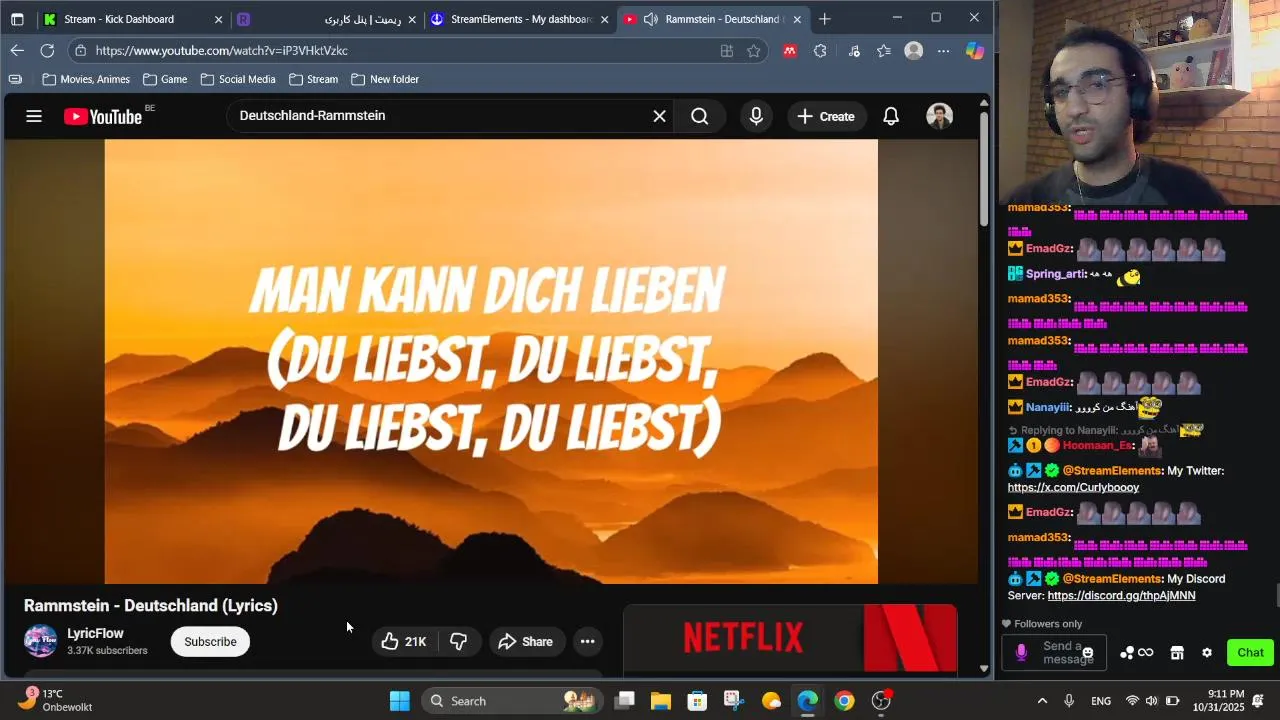Dislike the Rammstein video
This screenshot has width=1280, height=720.
(x=459, y=641)
